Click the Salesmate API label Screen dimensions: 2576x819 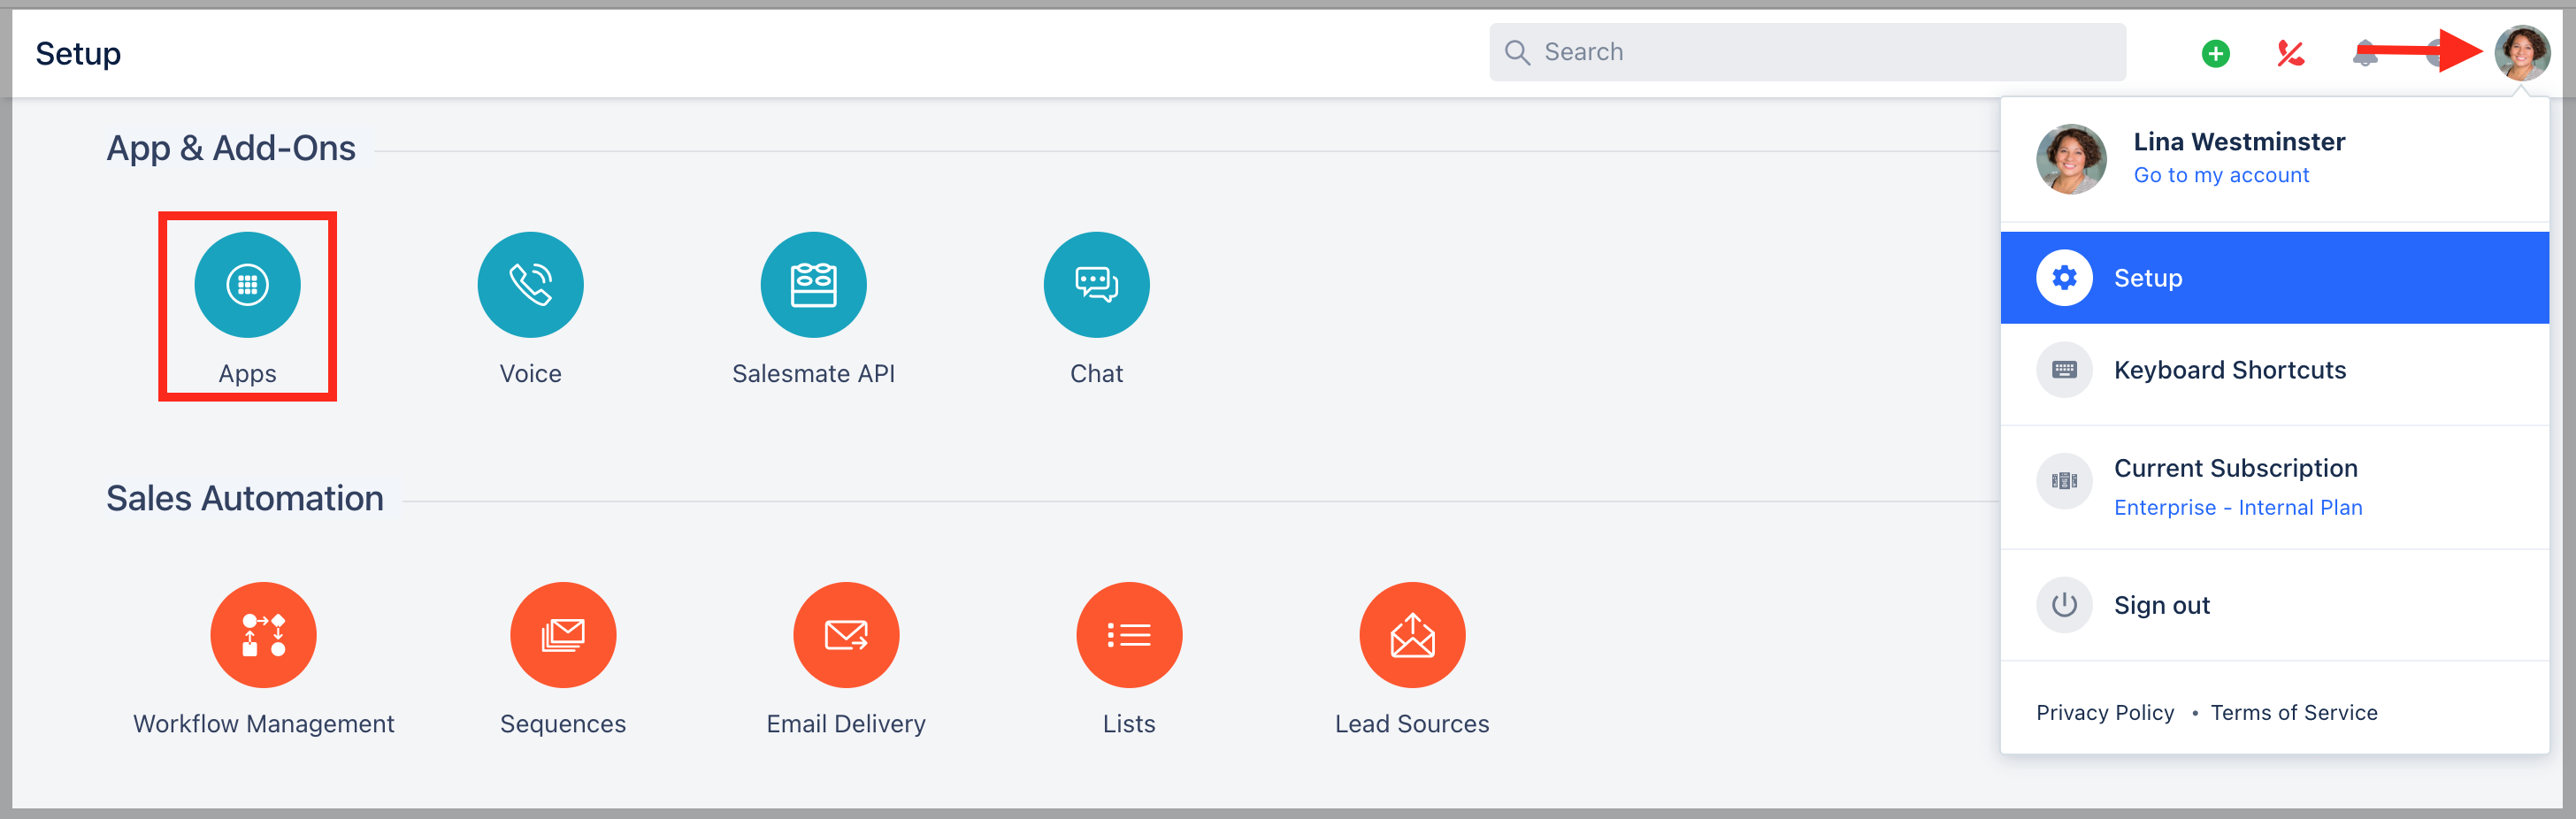pyautogui.click(x=813, y=374)
